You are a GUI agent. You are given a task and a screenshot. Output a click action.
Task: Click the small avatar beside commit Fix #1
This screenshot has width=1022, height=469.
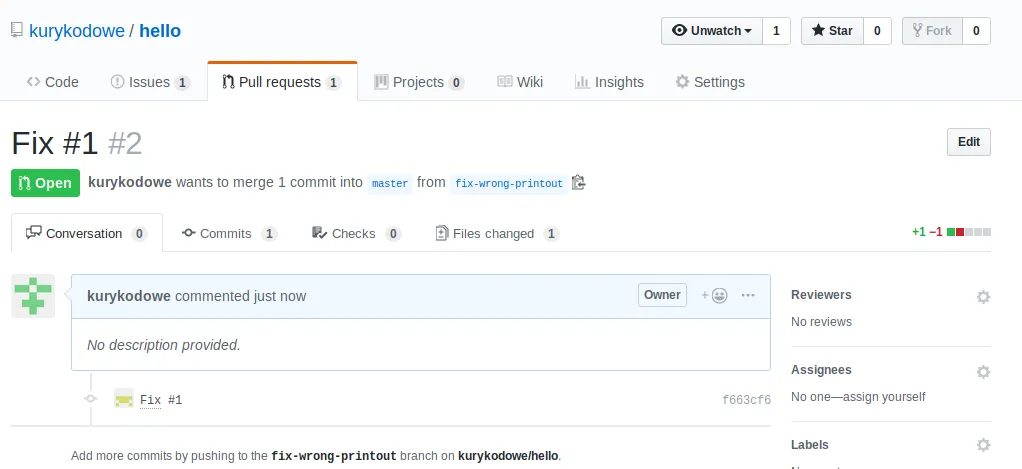pos(124,398)
